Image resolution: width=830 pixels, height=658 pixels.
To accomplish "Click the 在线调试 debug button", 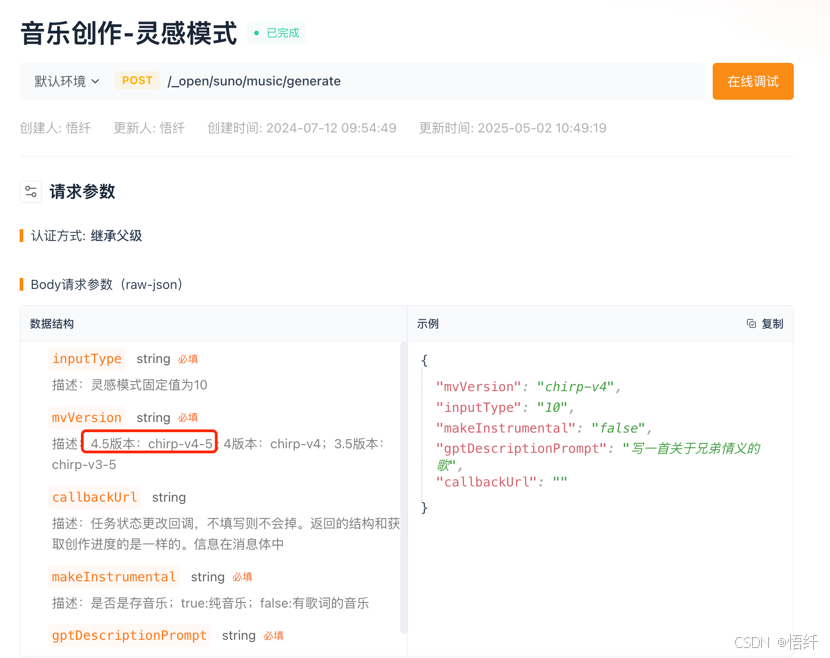I will 753,81.
